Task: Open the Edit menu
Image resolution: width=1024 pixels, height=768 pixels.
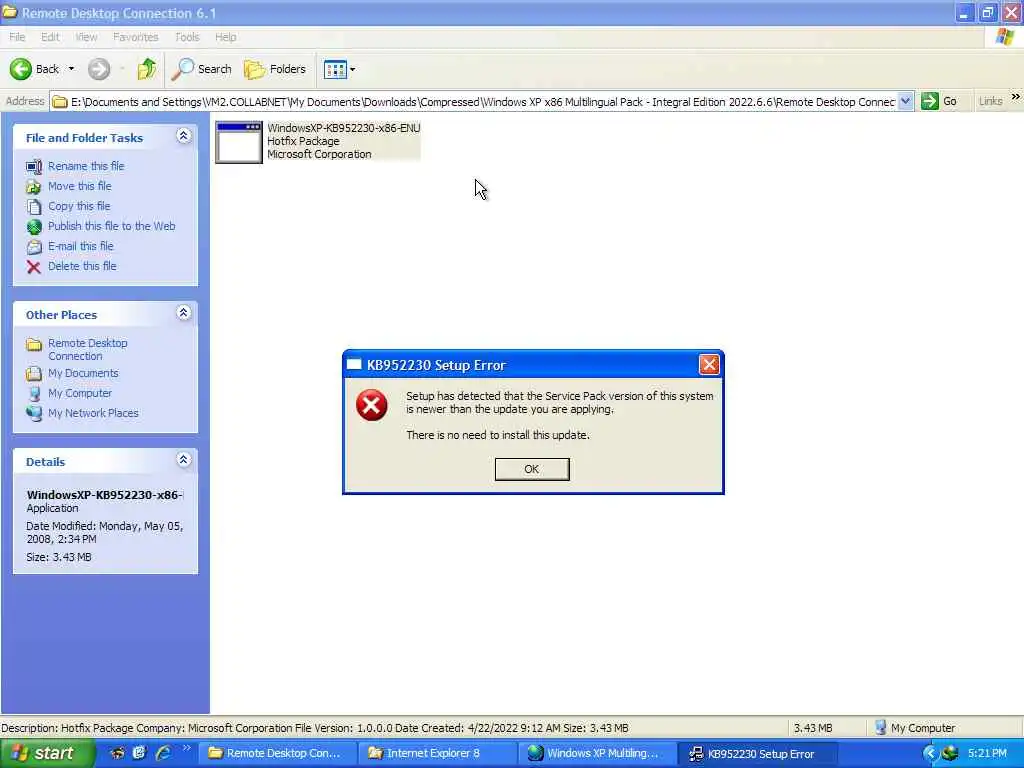Action: (x=50, y=37)
